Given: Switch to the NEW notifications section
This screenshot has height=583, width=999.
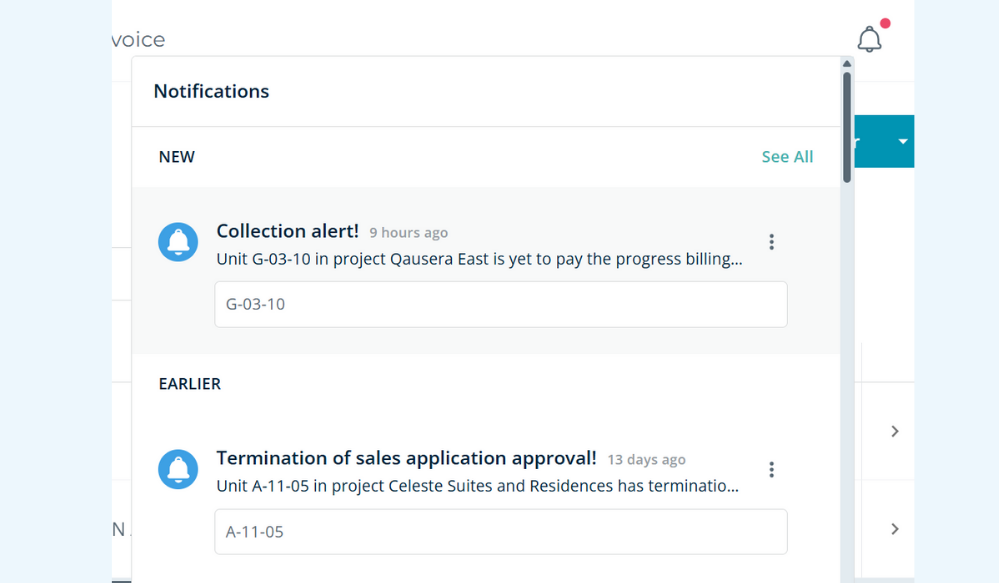Looking at the screenshot, I should [x=176, y=156].
